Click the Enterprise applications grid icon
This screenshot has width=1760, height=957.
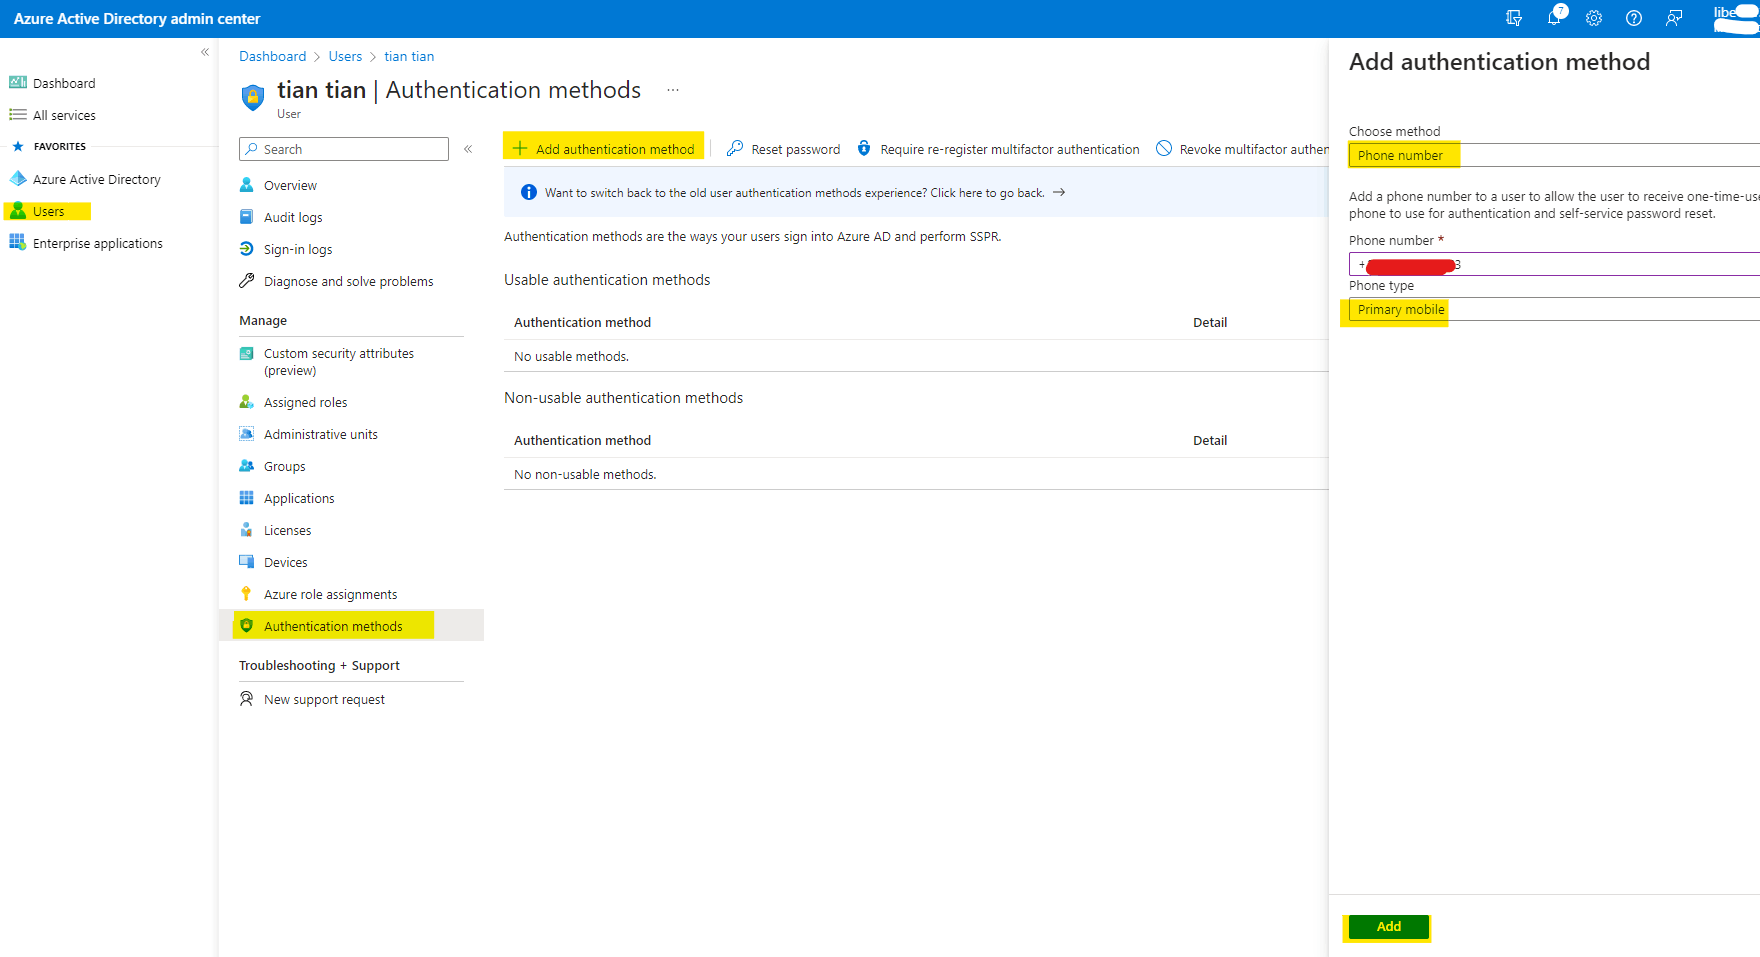(x=18, y=243)
